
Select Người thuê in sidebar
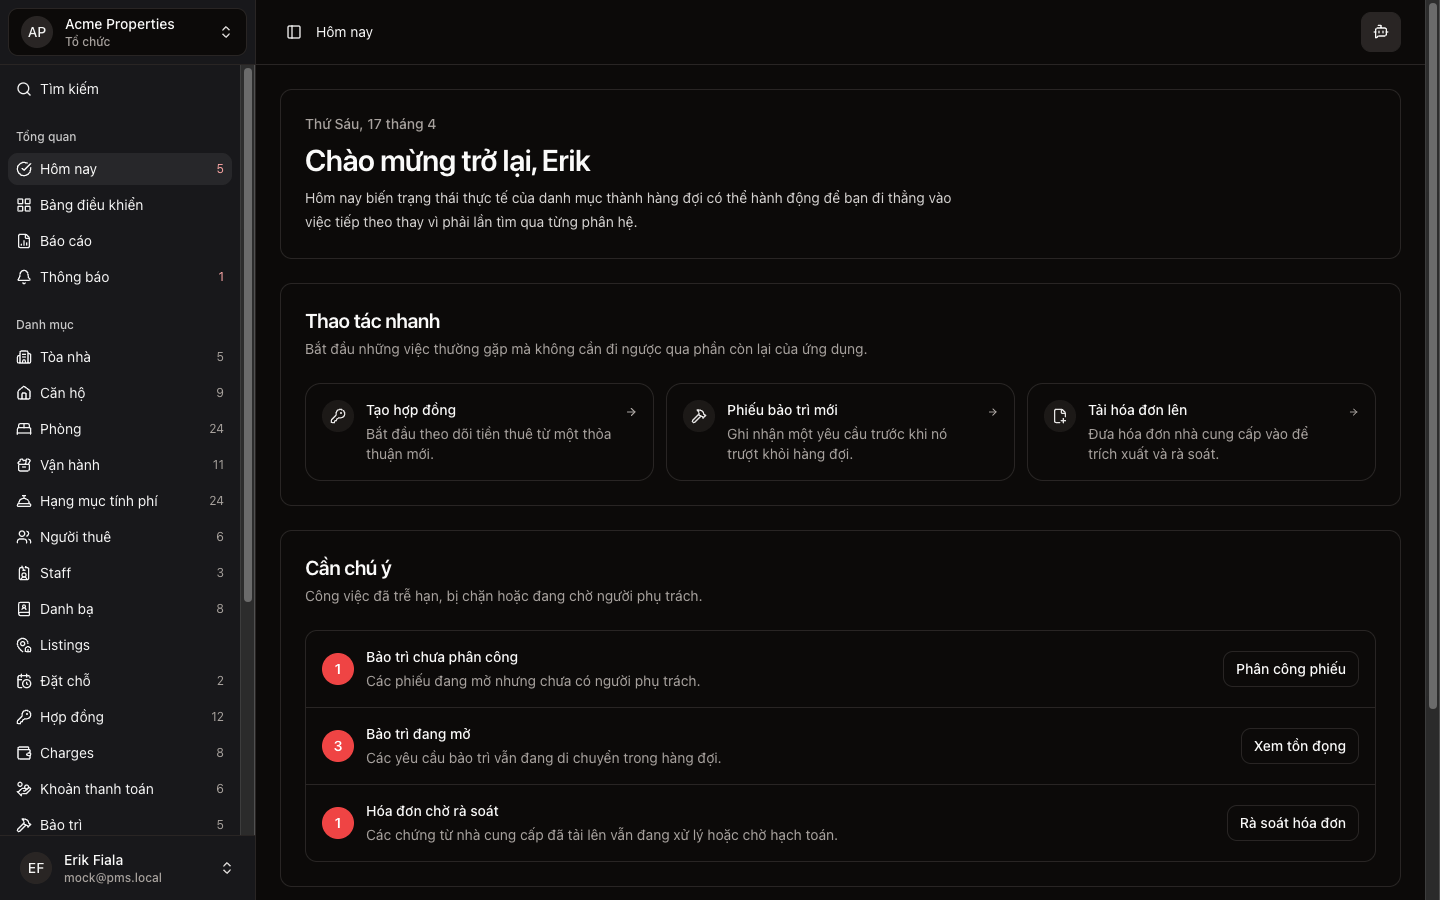point(75,537)
